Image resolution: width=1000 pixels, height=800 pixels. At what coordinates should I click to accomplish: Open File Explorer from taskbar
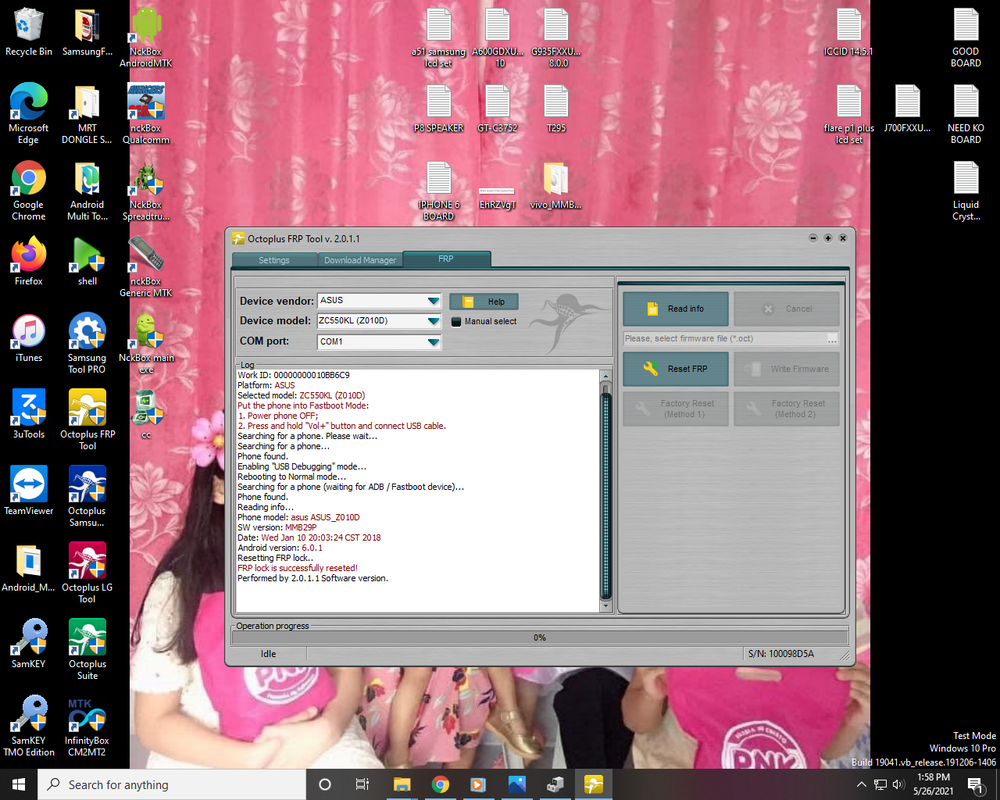402,785
